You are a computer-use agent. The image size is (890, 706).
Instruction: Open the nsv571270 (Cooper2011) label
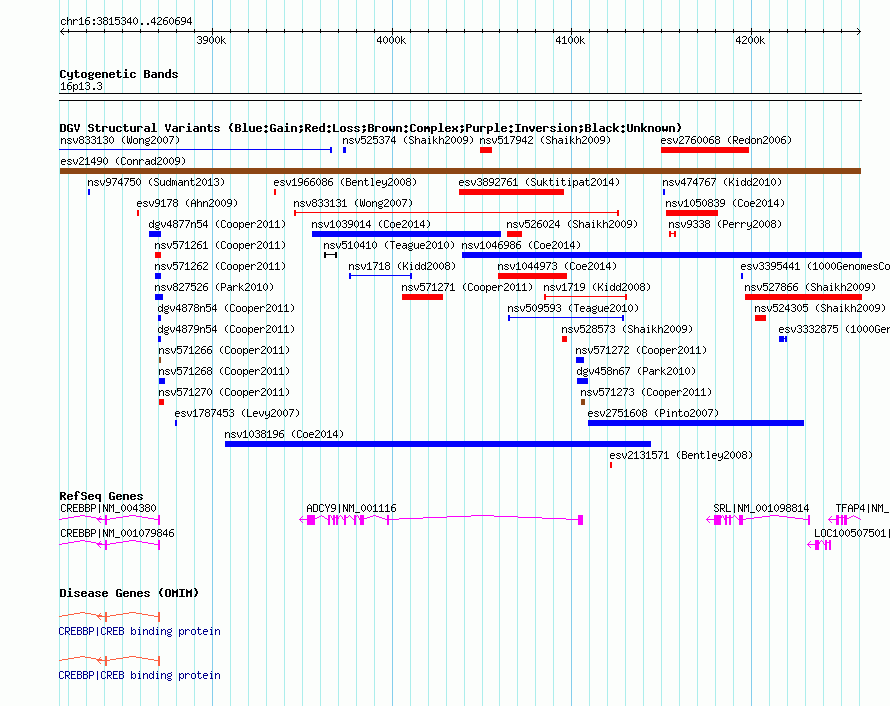(224, 392)
